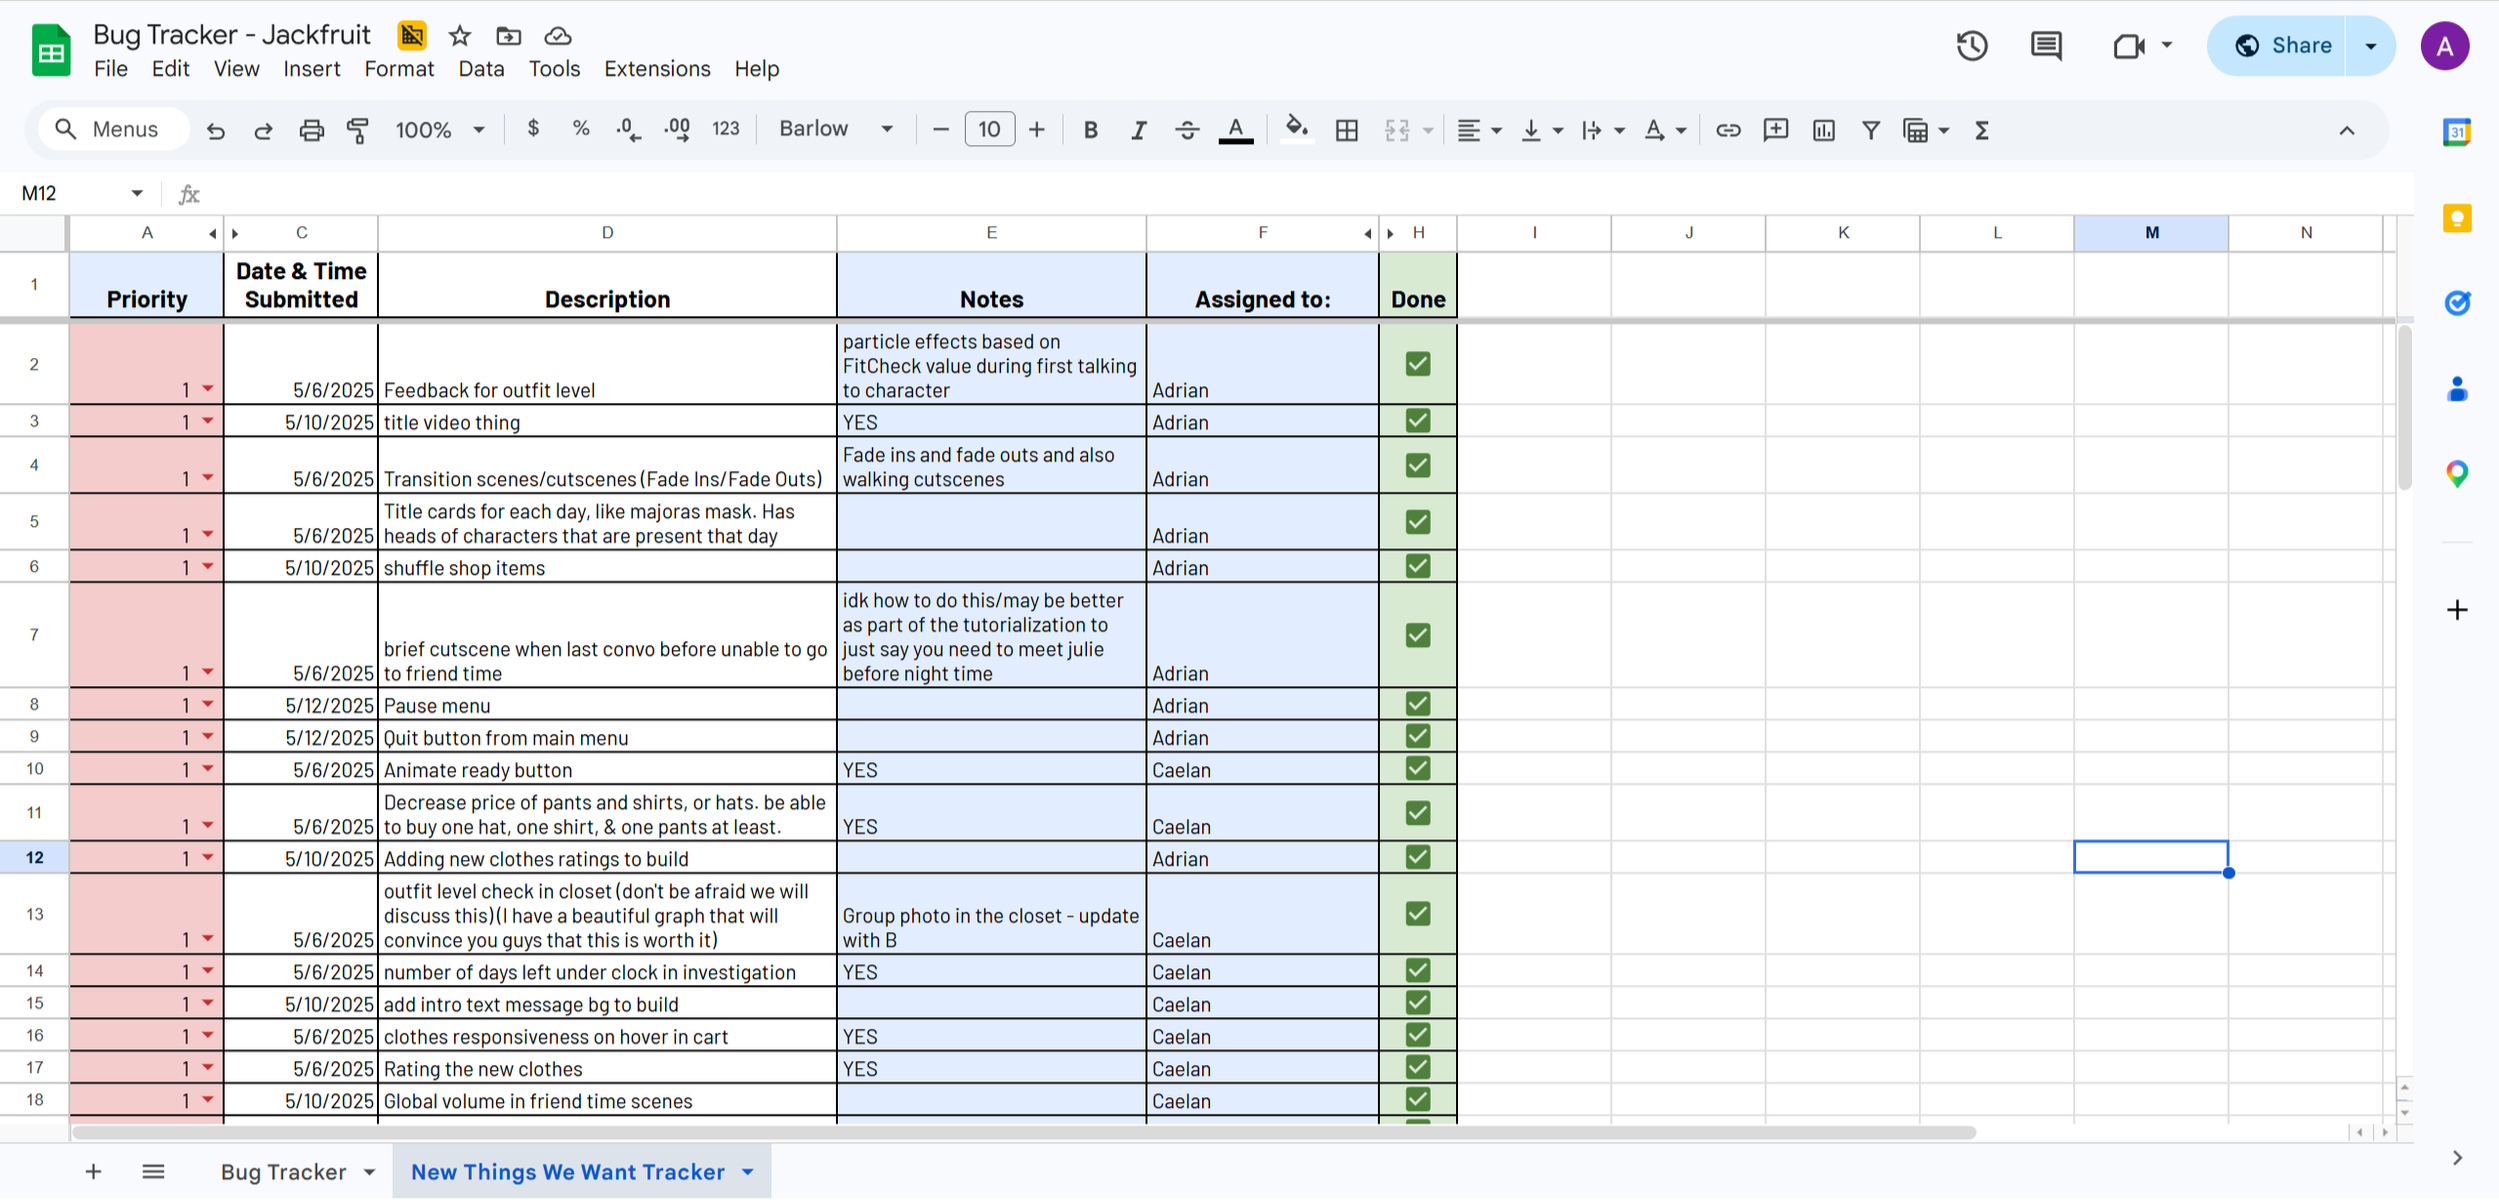
Task: Switch to the Bug Tracker sheet tab
Action: pos(284,1171)
